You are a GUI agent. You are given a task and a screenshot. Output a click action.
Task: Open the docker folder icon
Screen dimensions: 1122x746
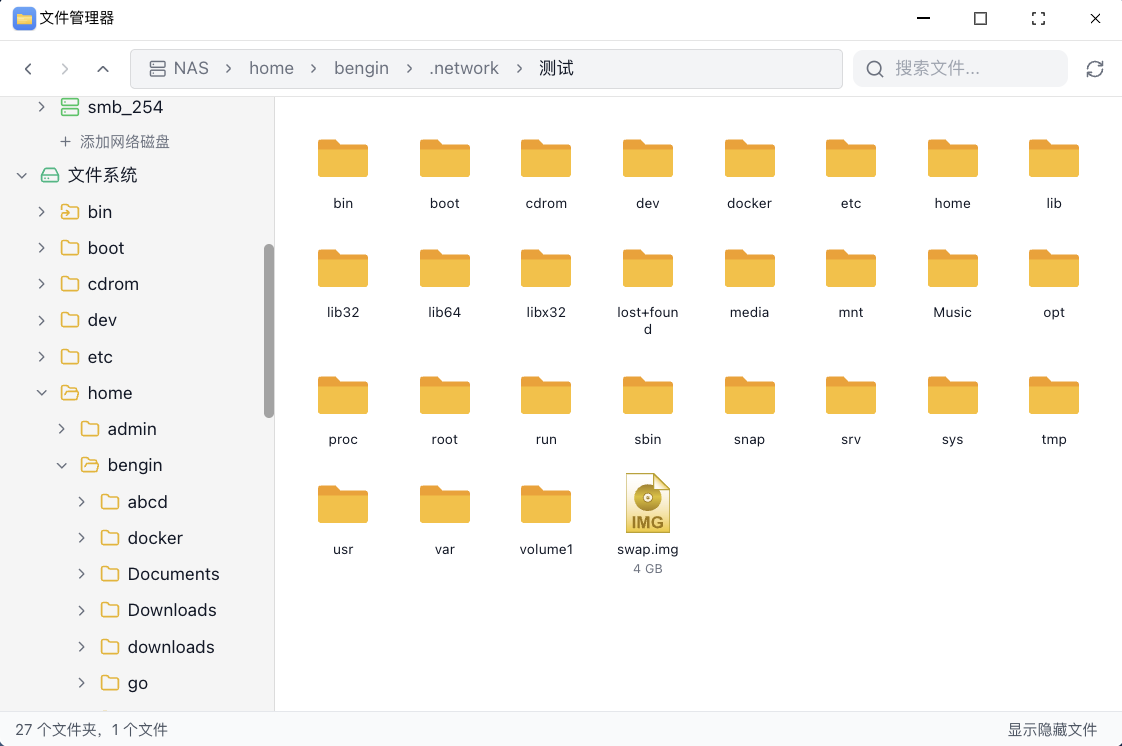749,158
